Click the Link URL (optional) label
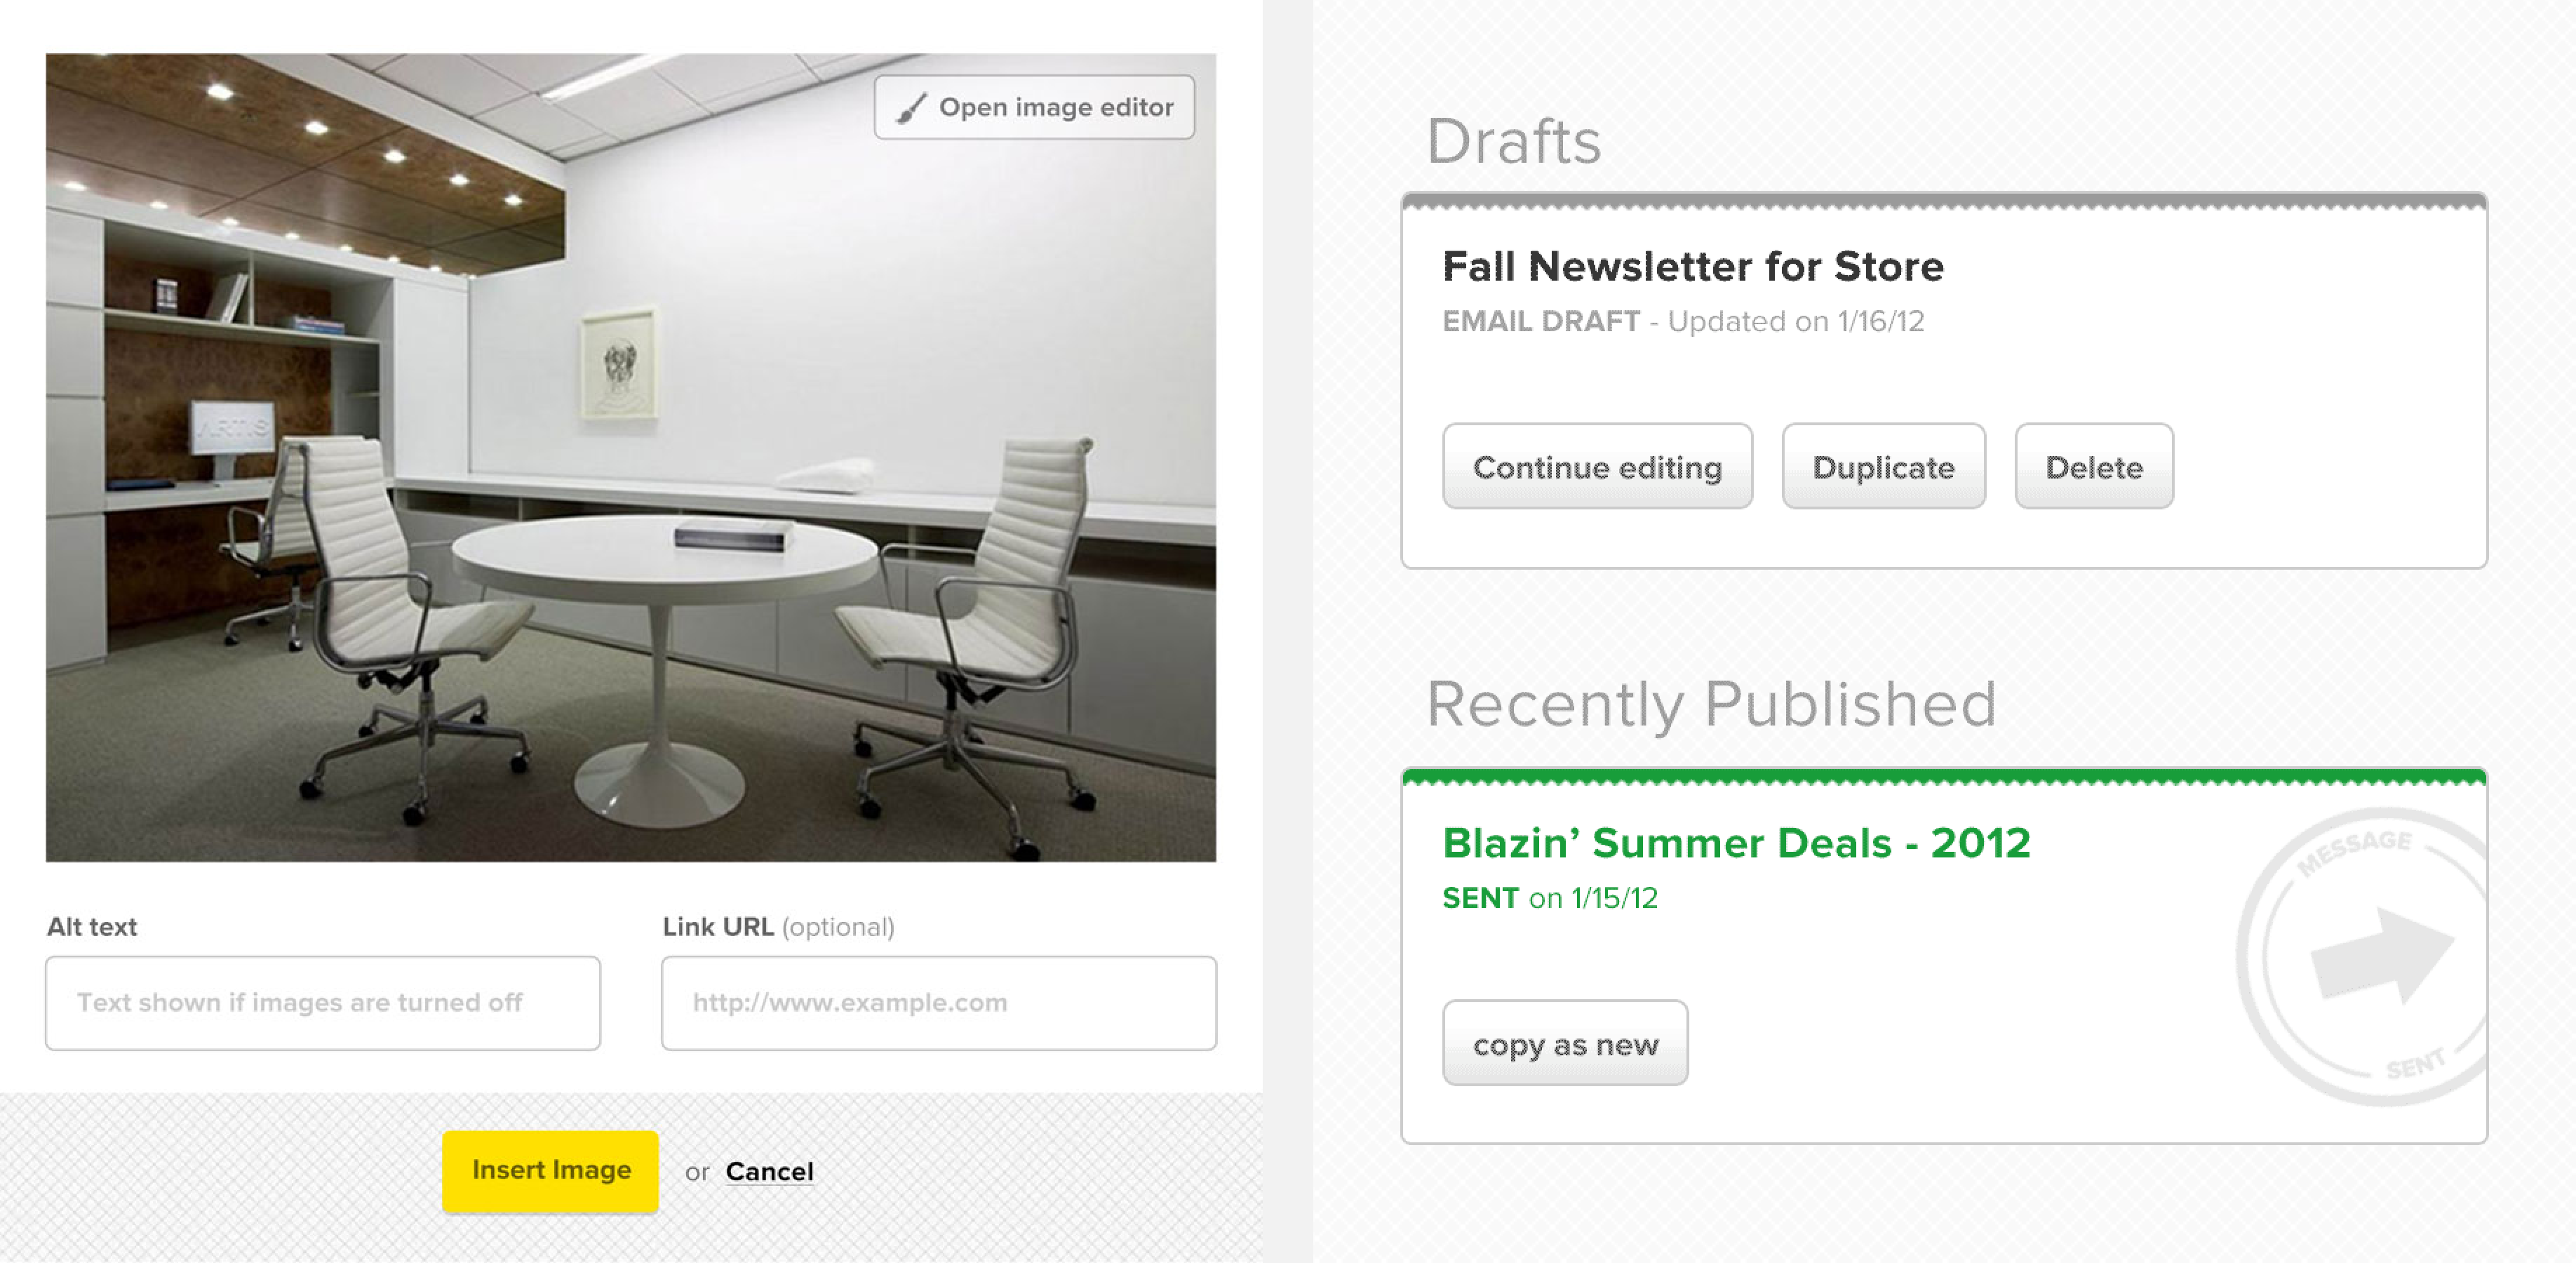Image resolution: width=2576 pixels, height=1263 pixels. pyautogui.click(x=778, y=927)
